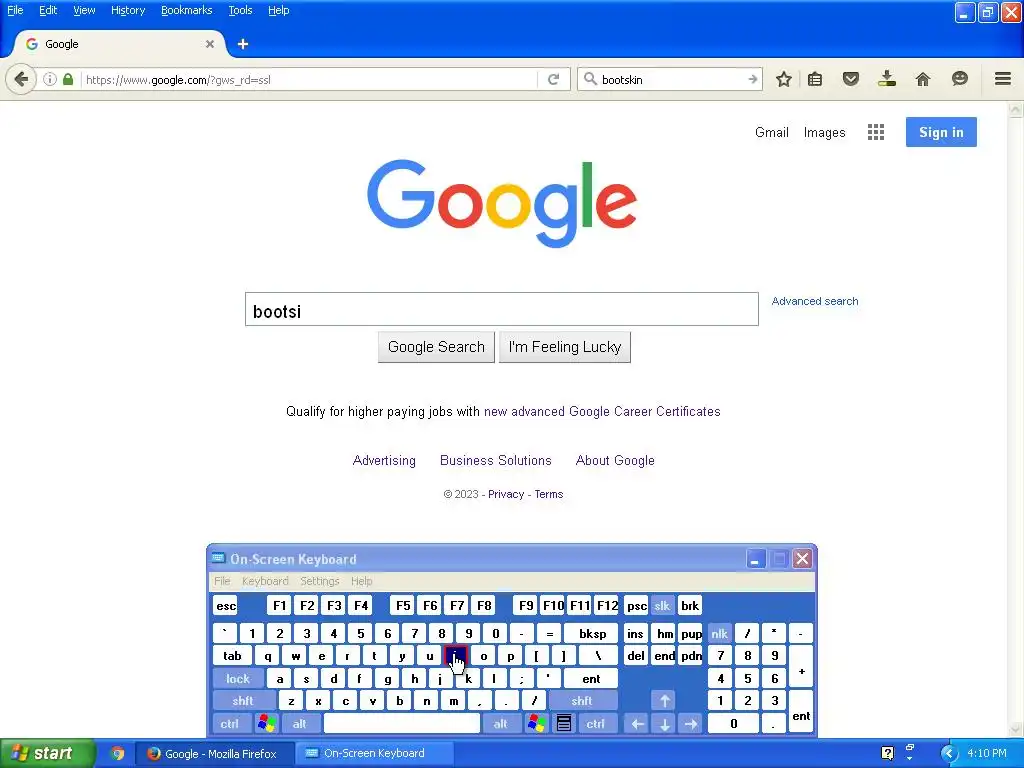Screen dimensions: 1024x768
Task: Open Firefox File menu
Action: click(x=15, y=10)
